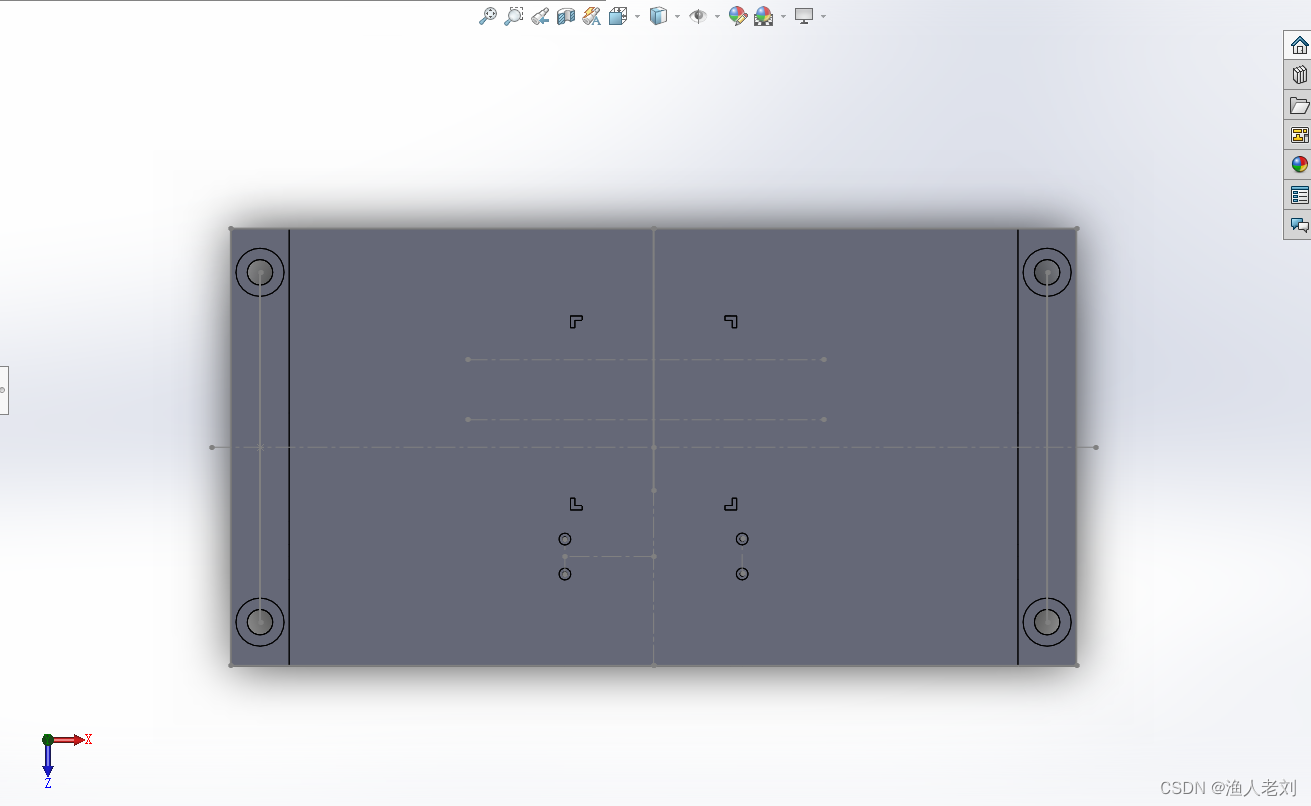Open the File Explorer folder tab

[x=1299, y=105]
